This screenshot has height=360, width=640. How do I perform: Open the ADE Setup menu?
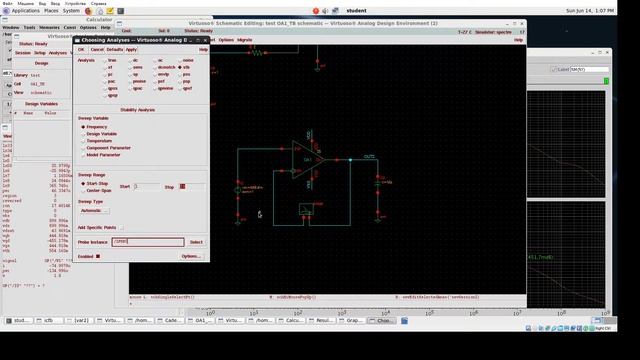40,53
